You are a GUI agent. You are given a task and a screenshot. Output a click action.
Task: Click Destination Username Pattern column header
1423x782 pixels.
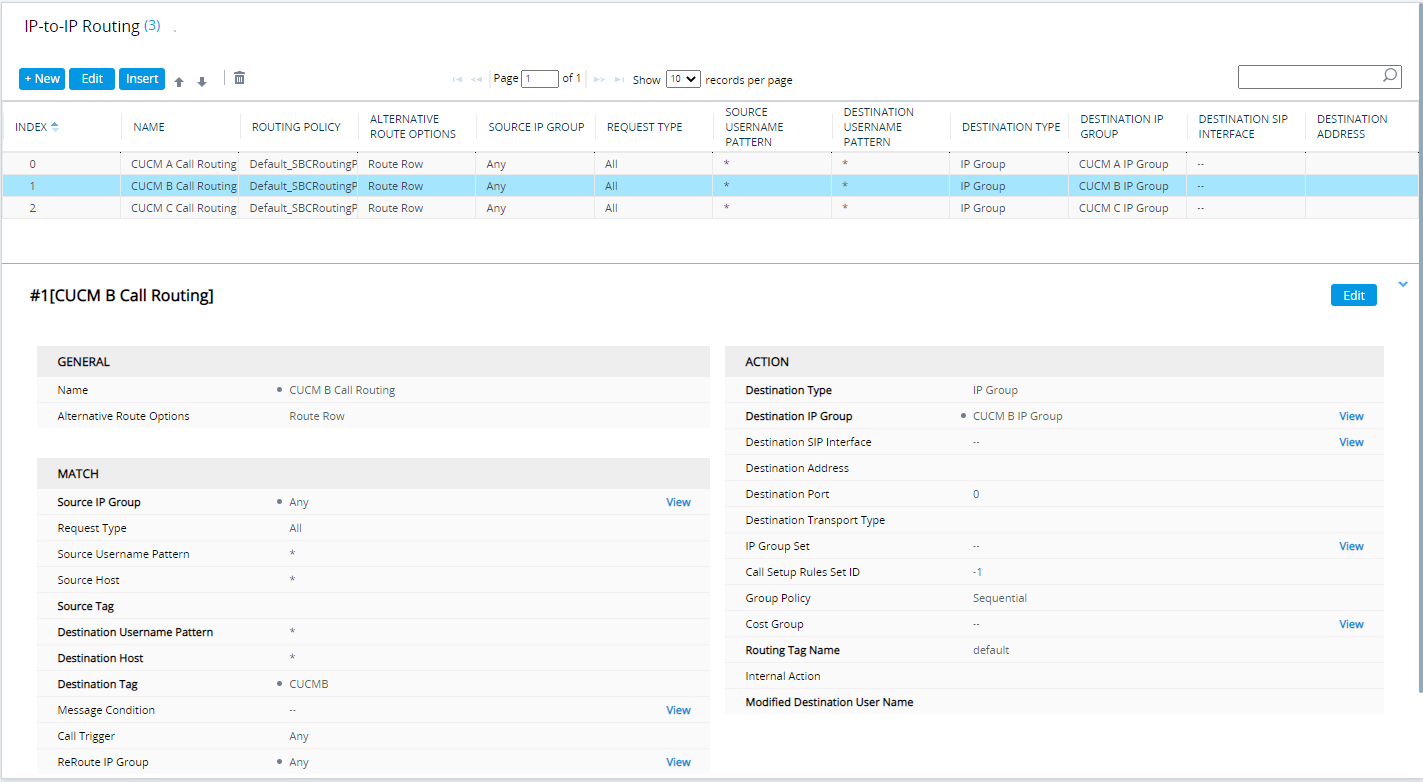[x=878, y=126]
